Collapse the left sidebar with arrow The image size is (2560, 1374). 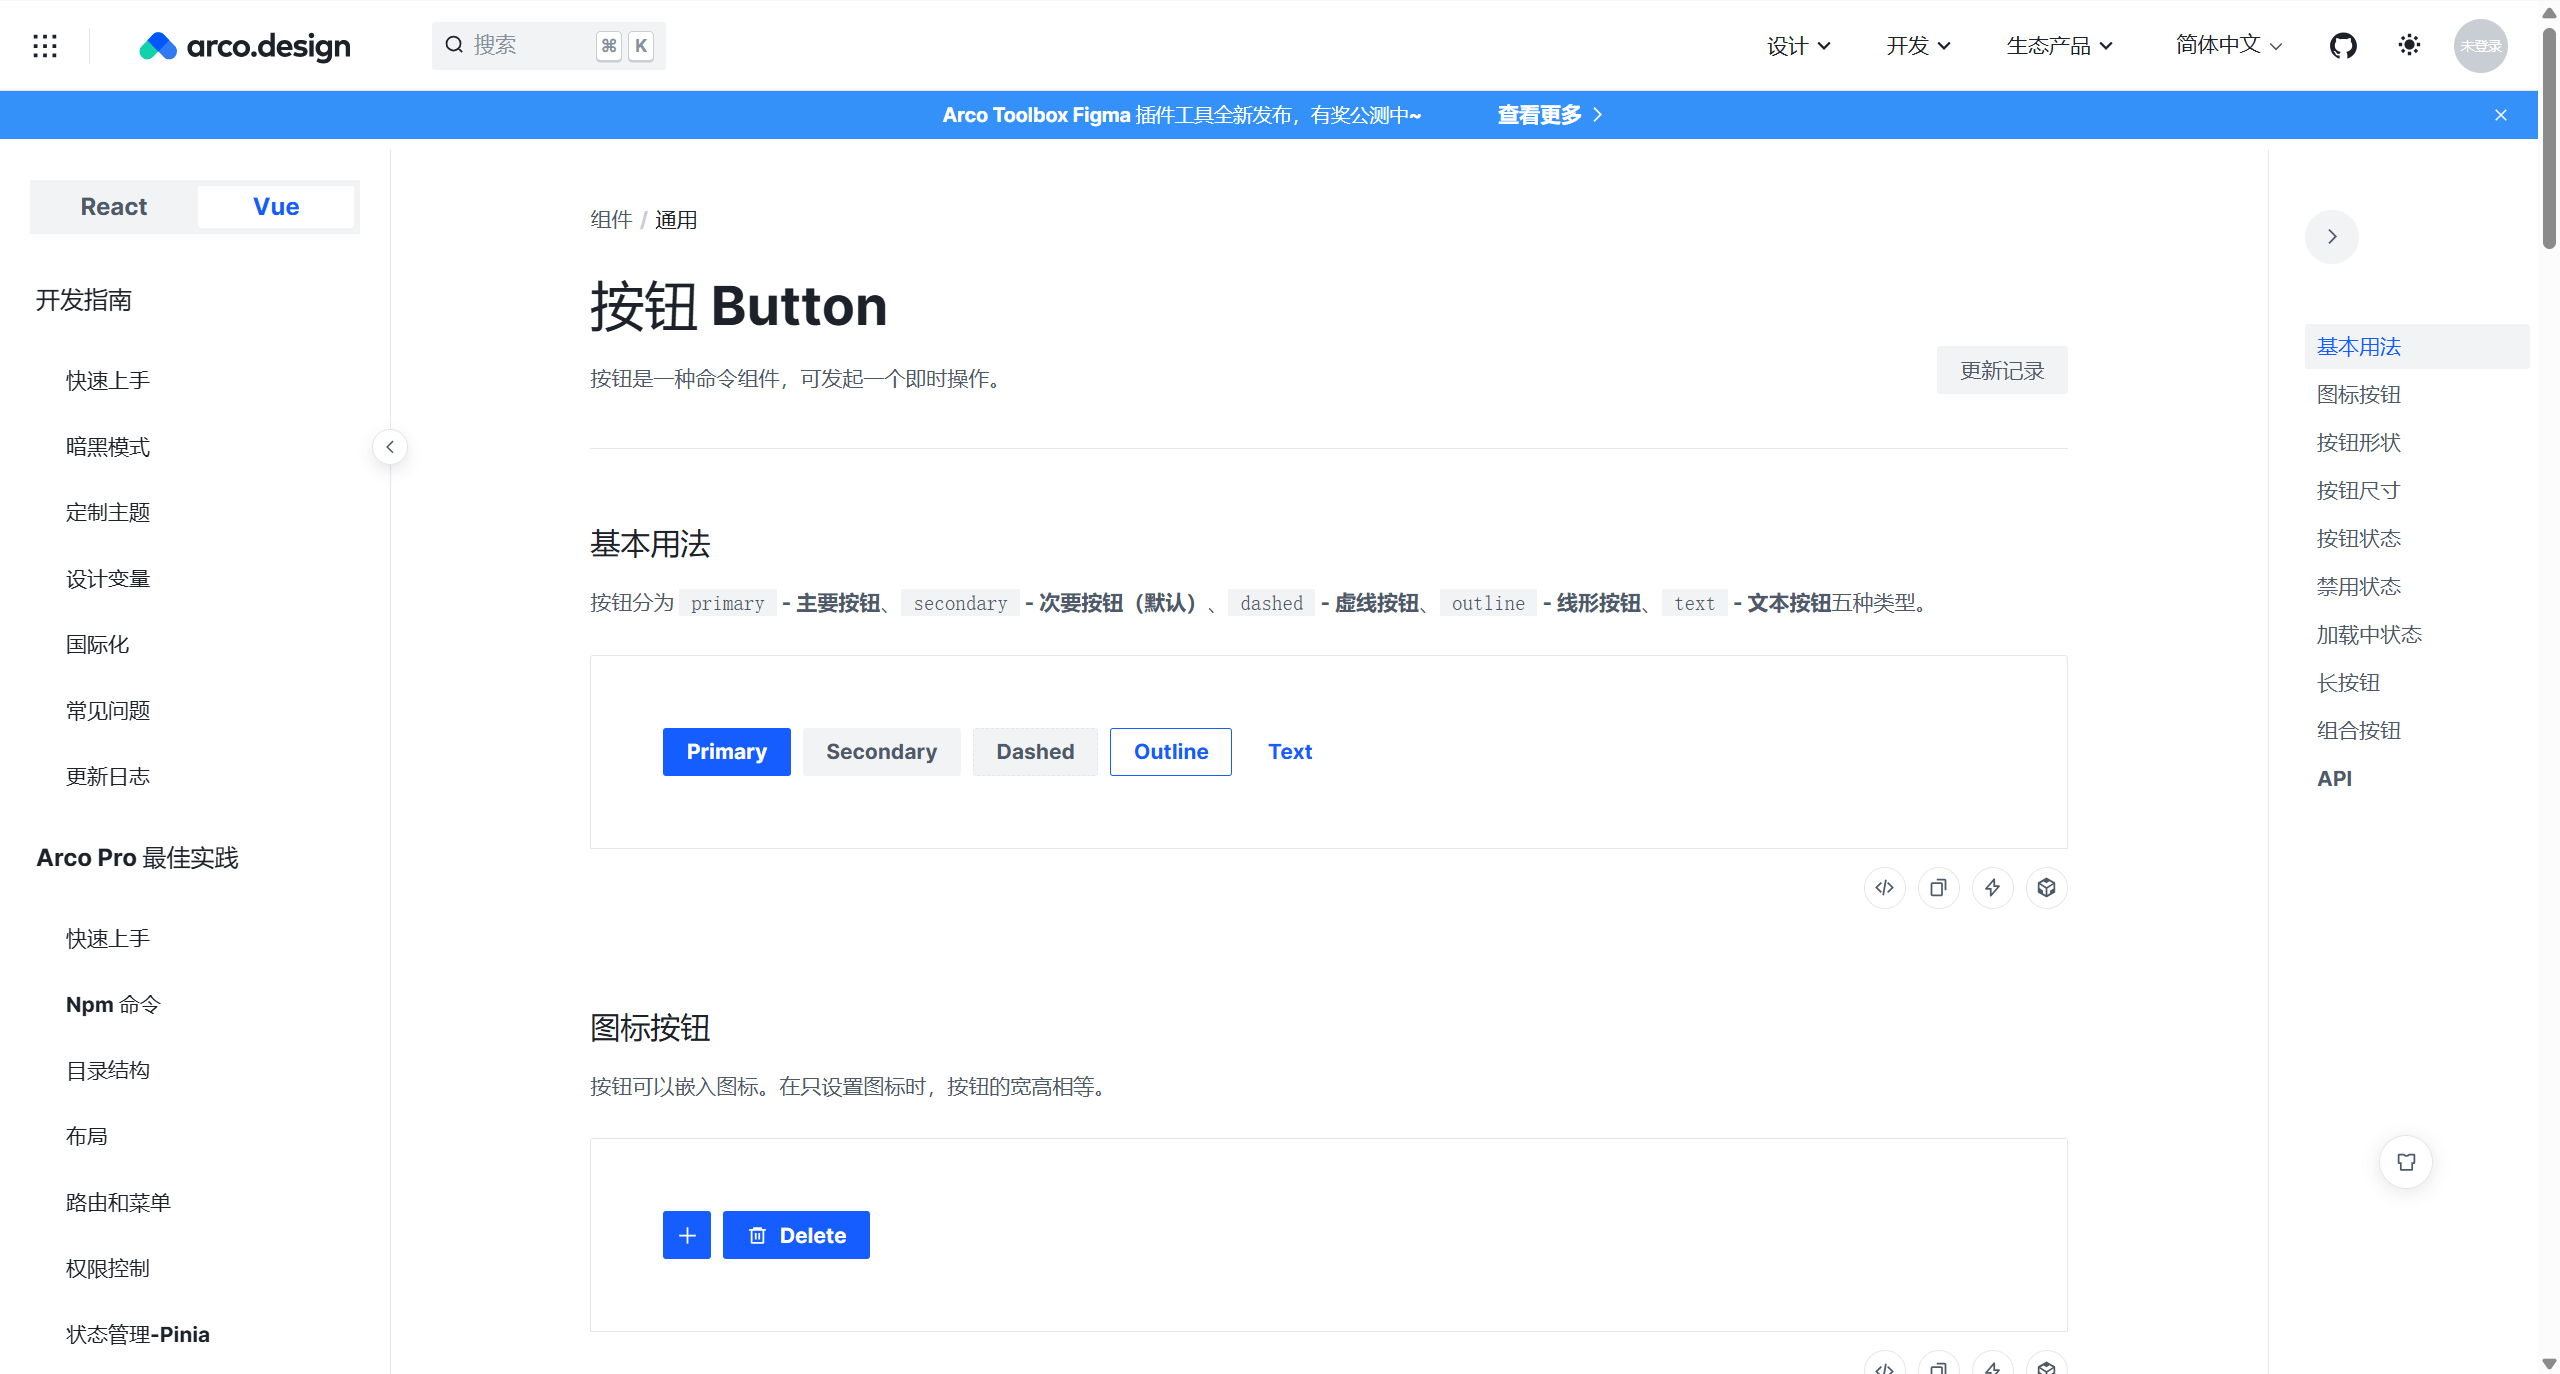pos(390,447)
